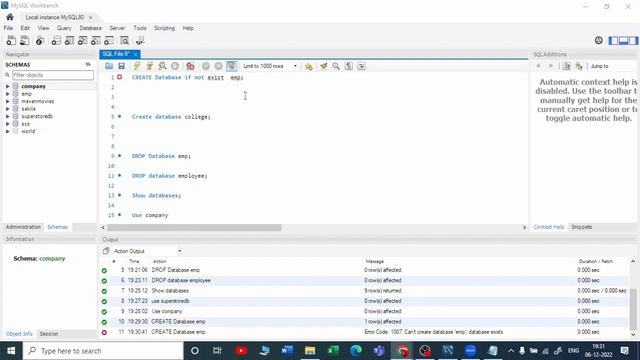The width and height of the screenshot is (640, 360).
Task: Open the search table data tool
Action: [x=124, y=40]
